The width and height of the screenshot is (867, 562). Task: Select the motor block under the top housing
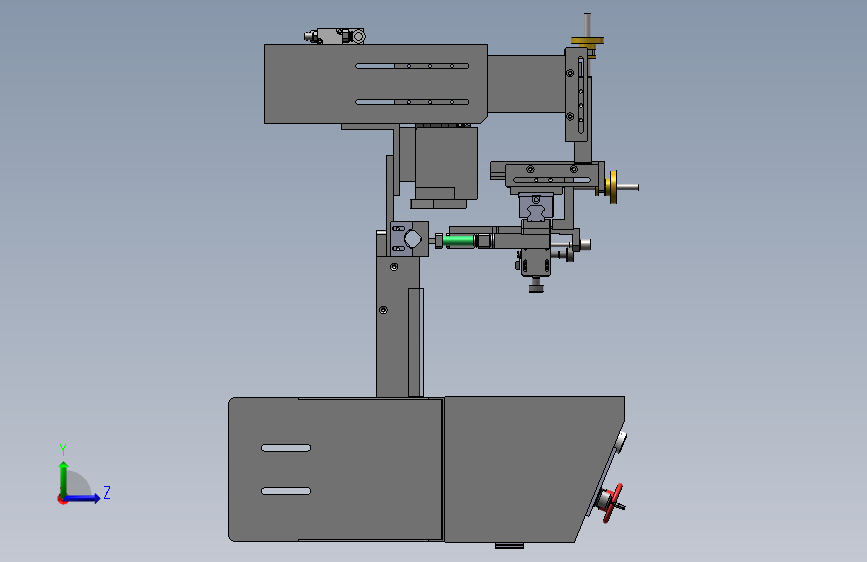[446, 163]
